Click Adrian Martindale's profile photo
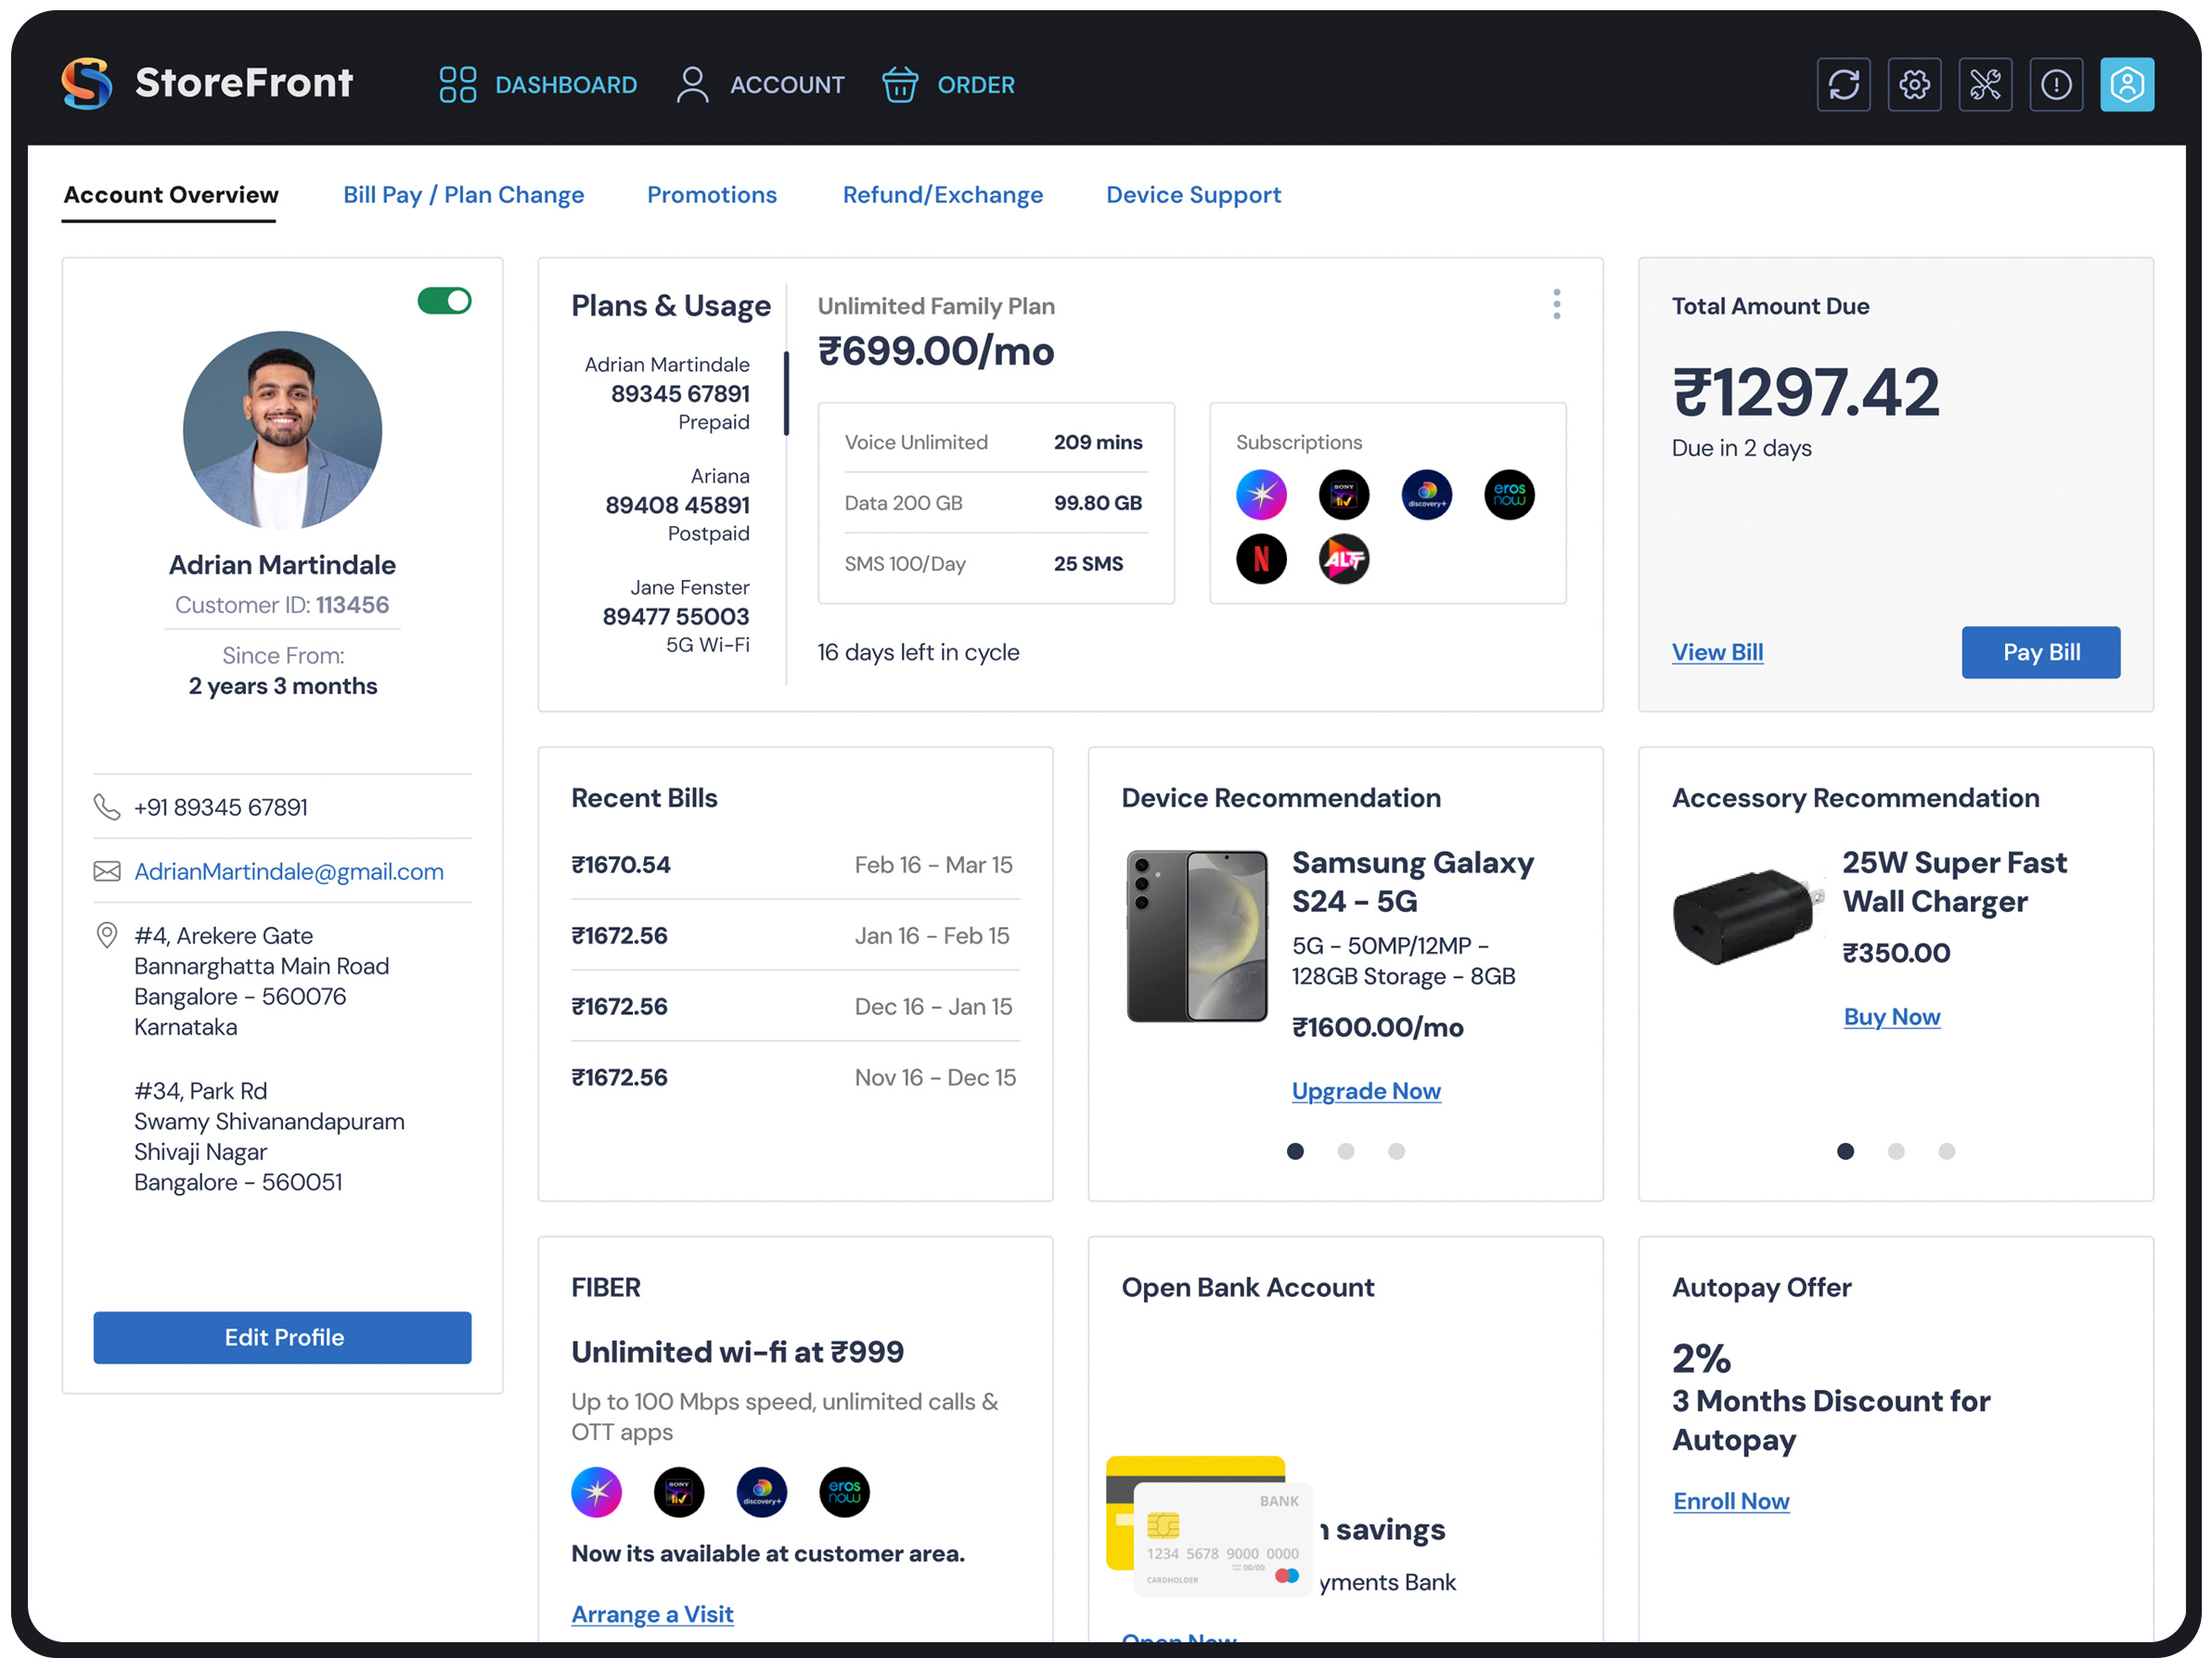This screenshot has height=1671, width=2212. [283, 430]
